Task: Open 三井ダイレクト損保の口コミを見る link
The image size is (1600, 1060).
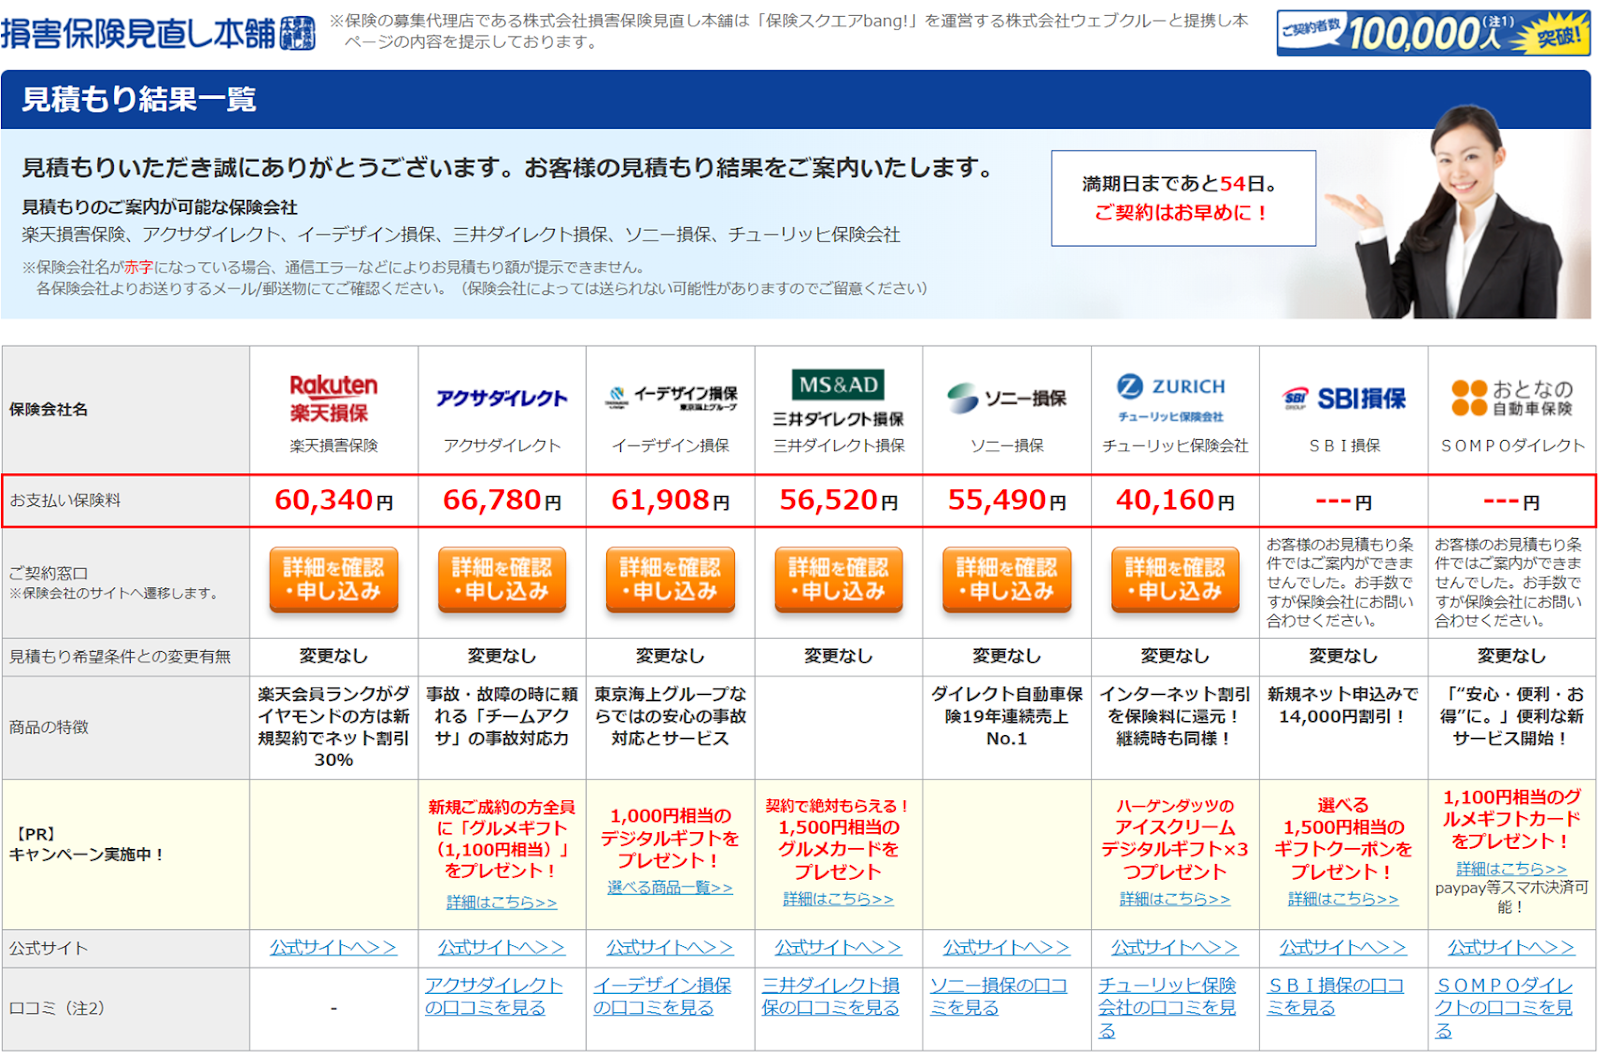Action: [x=831, y=996]
